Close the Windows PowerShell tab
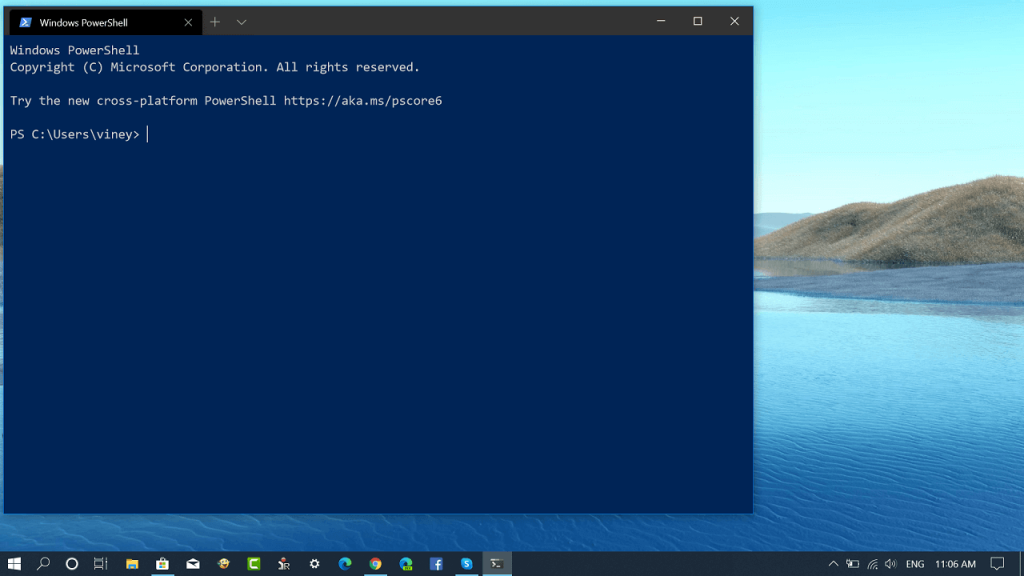This screenshot has height=576, width=1024. tap(188, 22)
